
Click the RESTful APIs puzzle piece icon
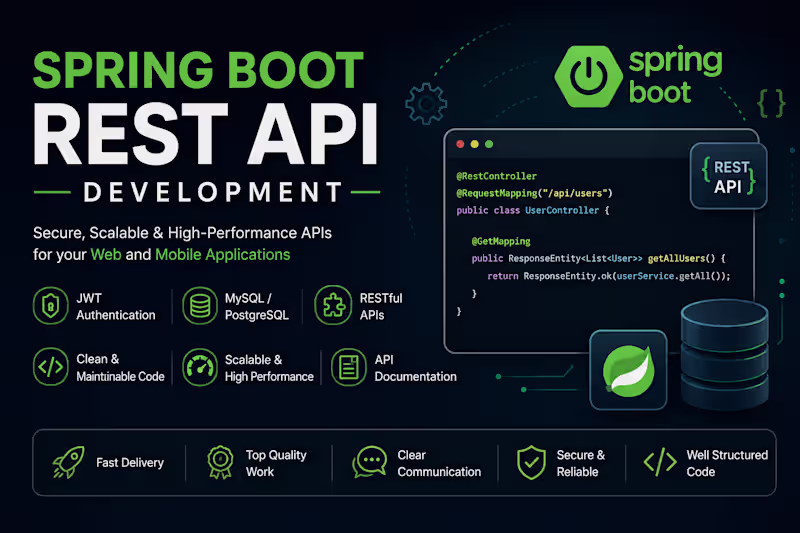(x=333, y=306)
